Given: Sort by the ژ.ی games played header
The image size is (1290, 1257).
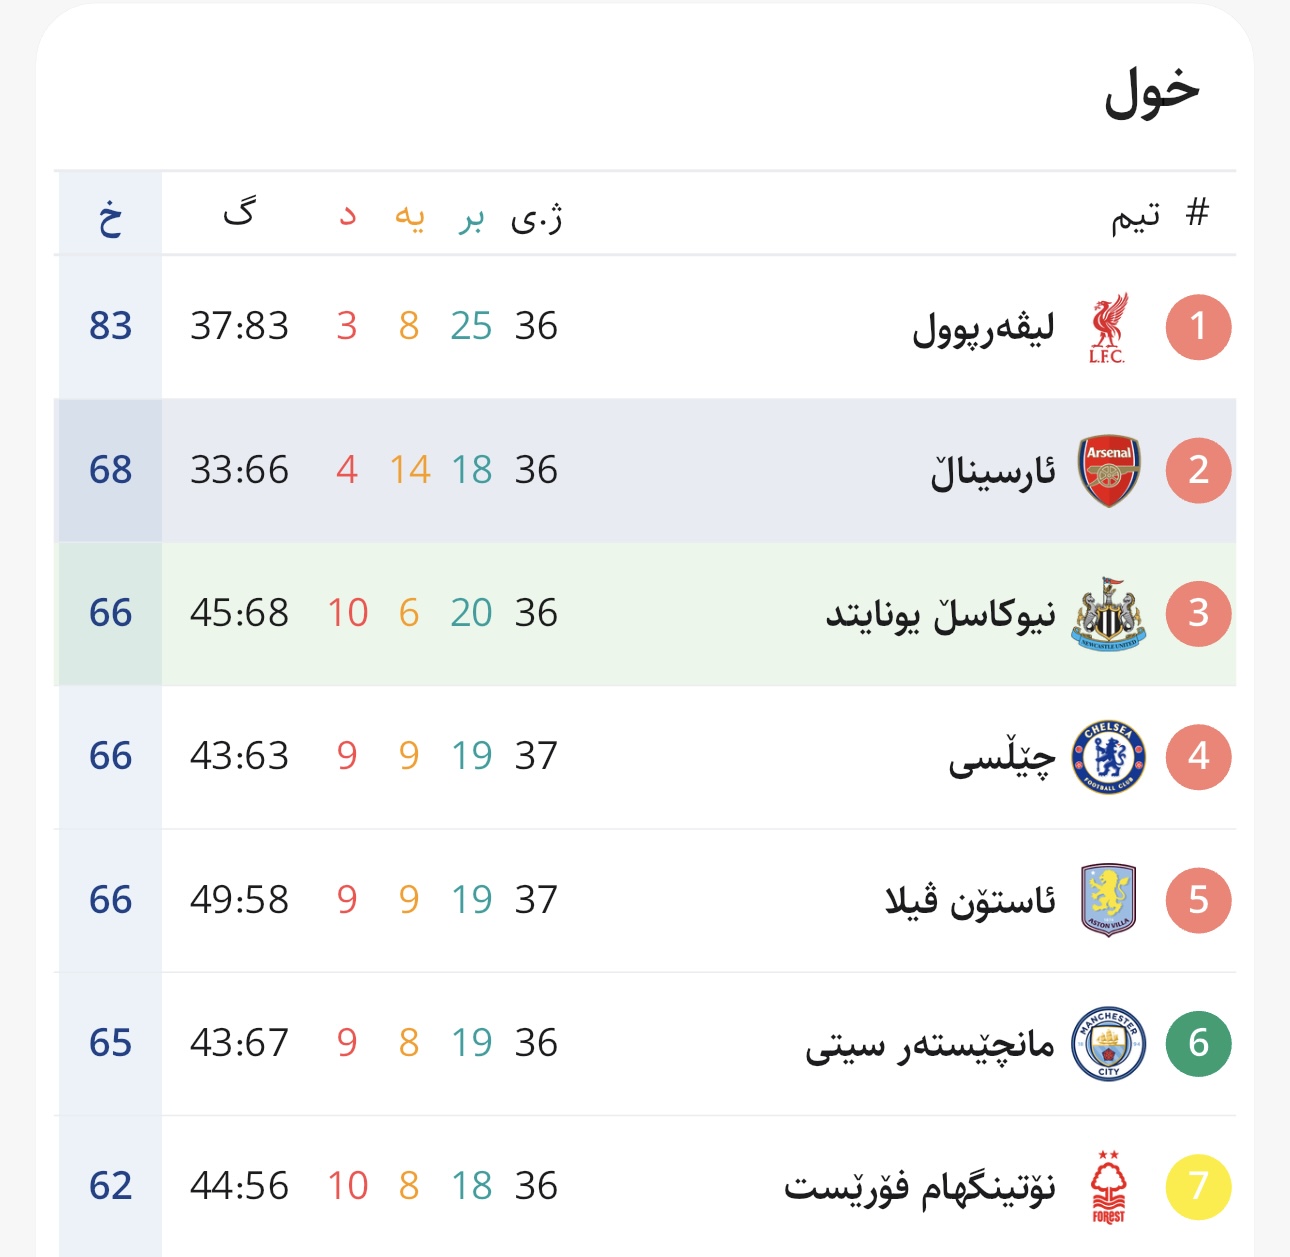Looking at the screenshot, I should coord(537,216).
